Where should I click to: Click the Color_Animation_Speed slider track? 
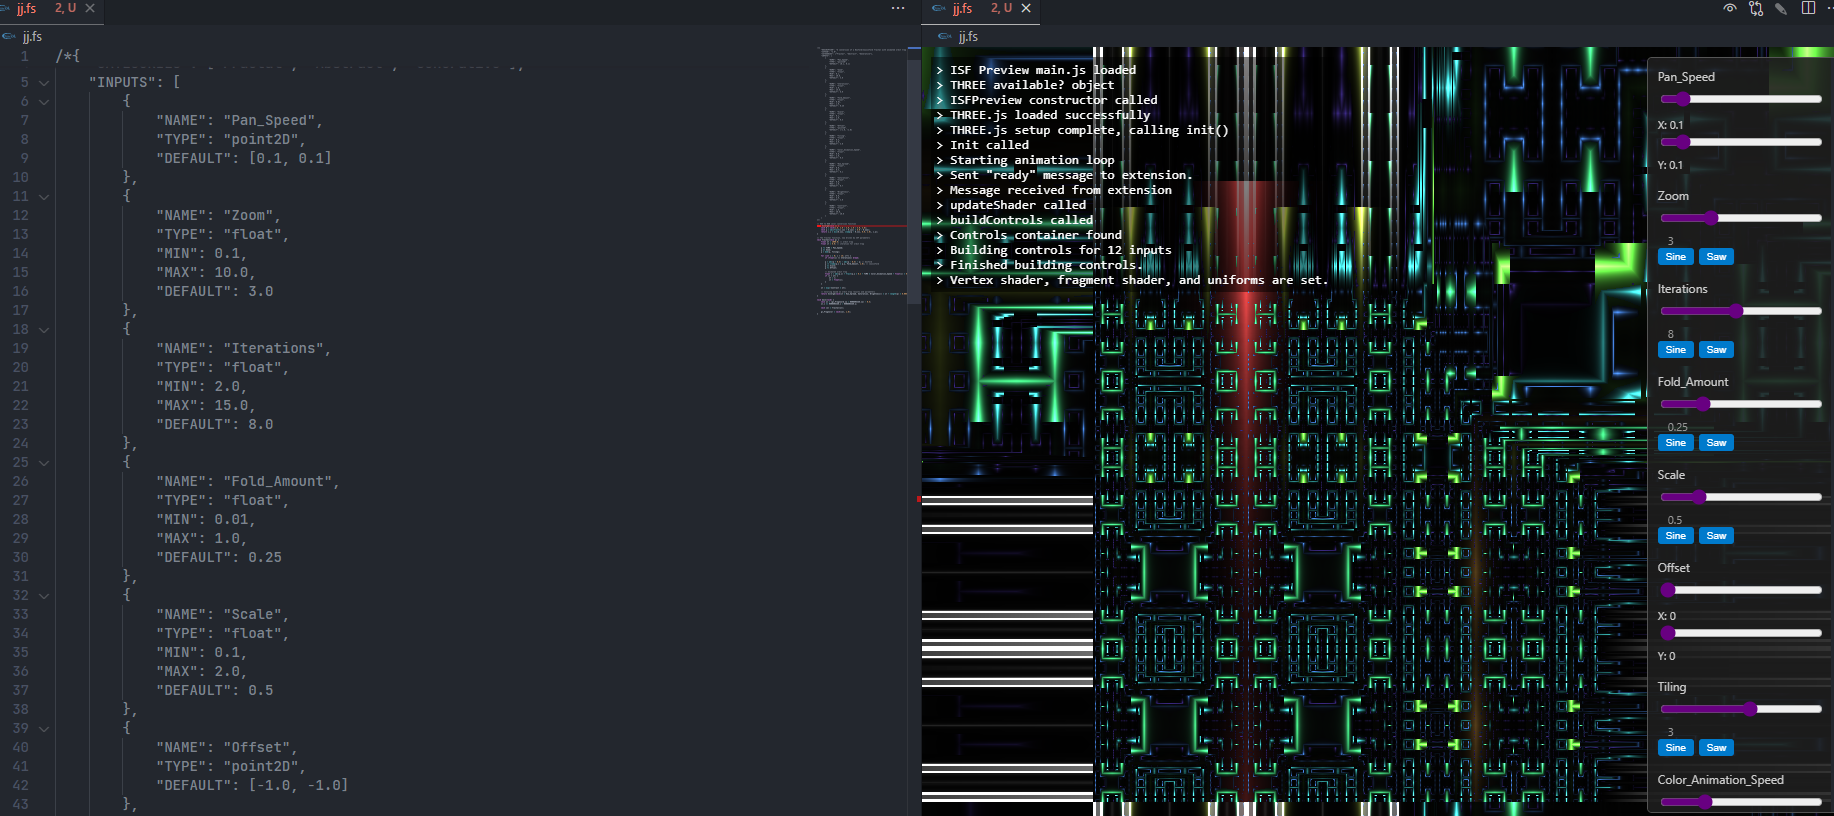[x=1741, y=801]
